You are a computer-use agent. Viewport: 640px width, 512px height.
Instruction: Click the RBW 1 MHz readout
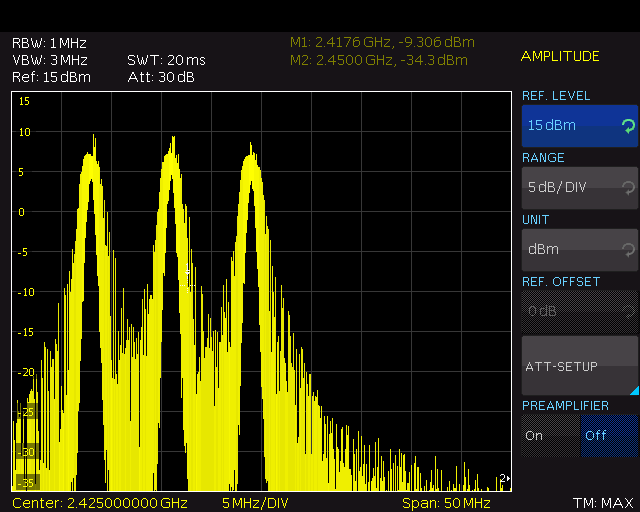tap(49, 43)
